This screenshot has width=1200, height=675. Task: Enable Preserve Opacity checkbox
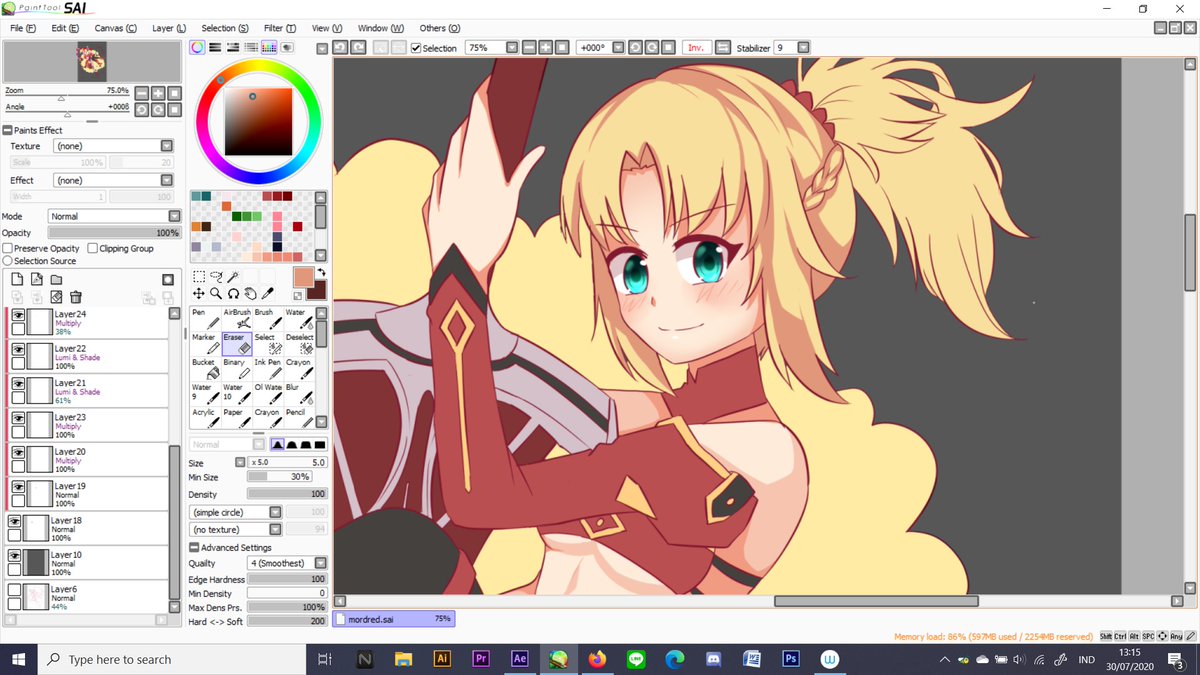pyautogui.click(x=8, y=248)
